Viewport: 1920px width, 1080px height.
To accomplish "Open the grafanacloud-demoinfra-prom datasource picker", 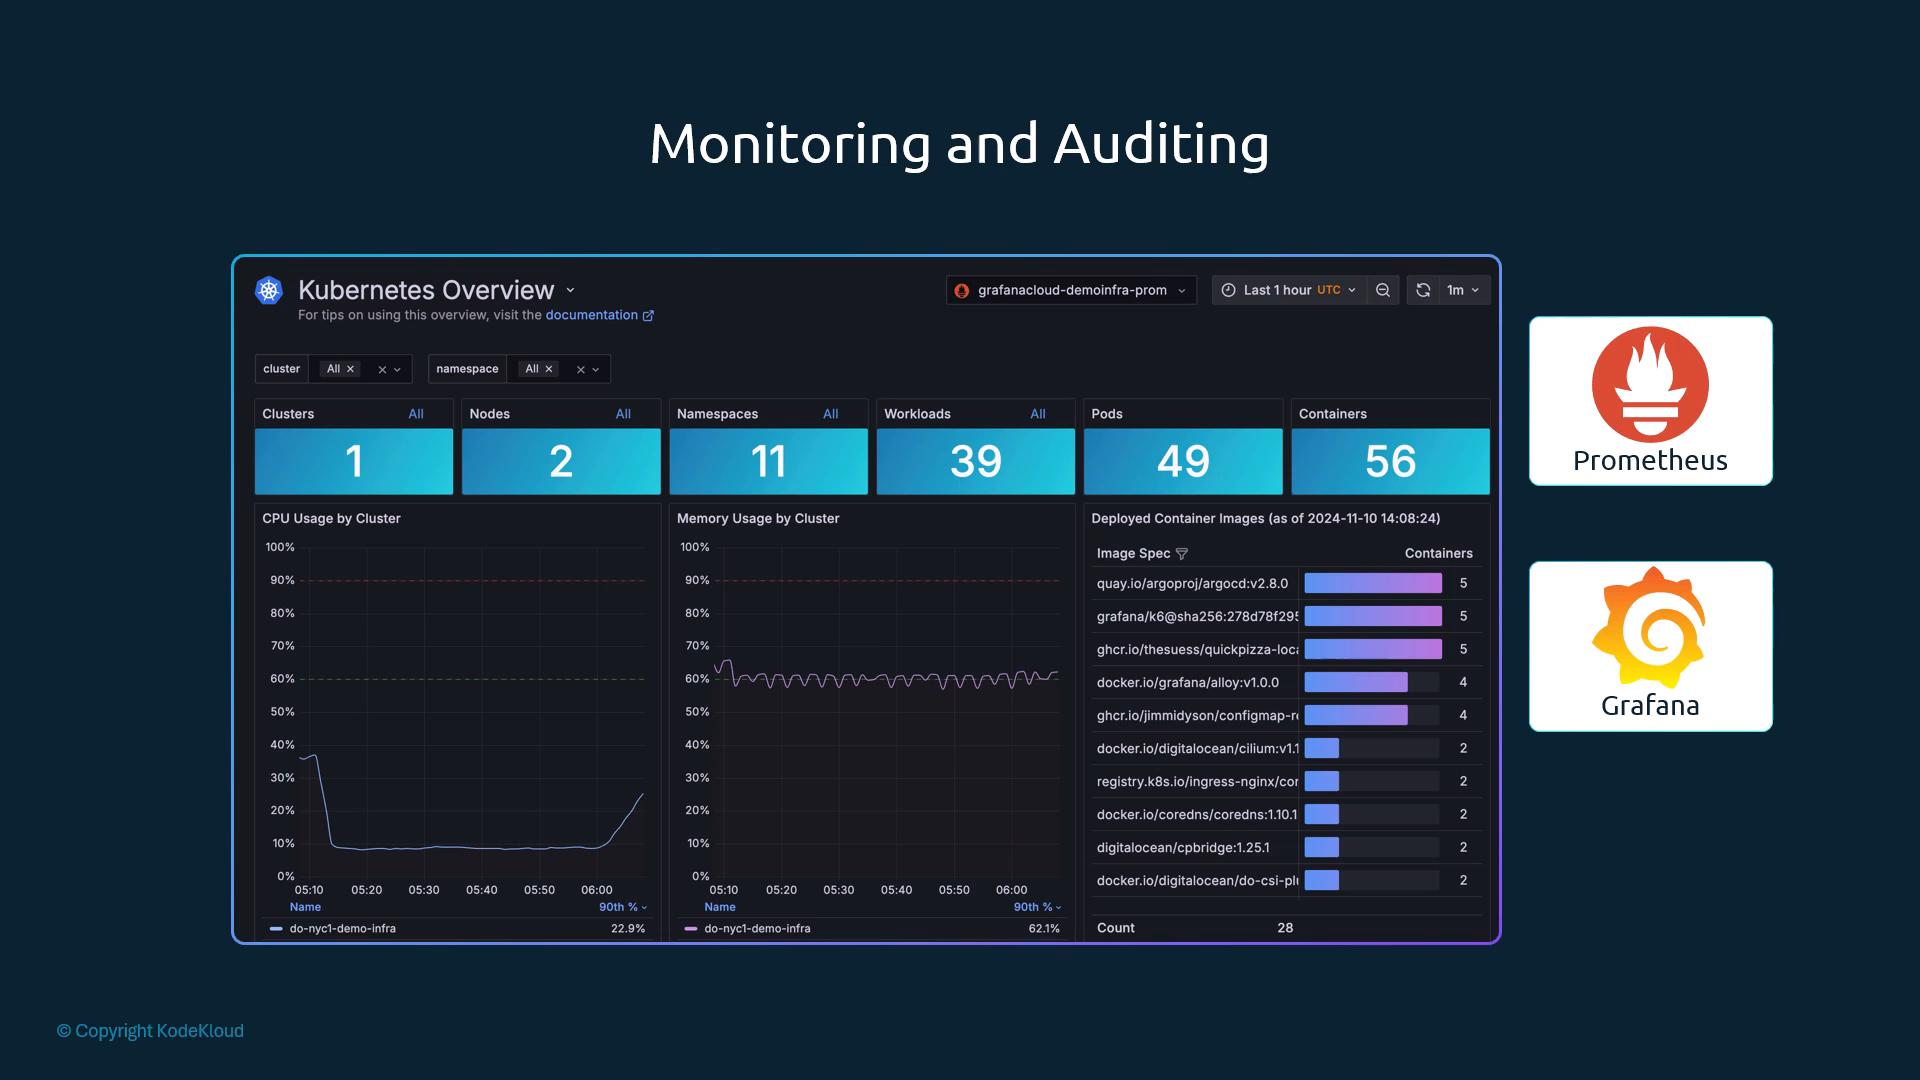I will (x=1071, y=290).
